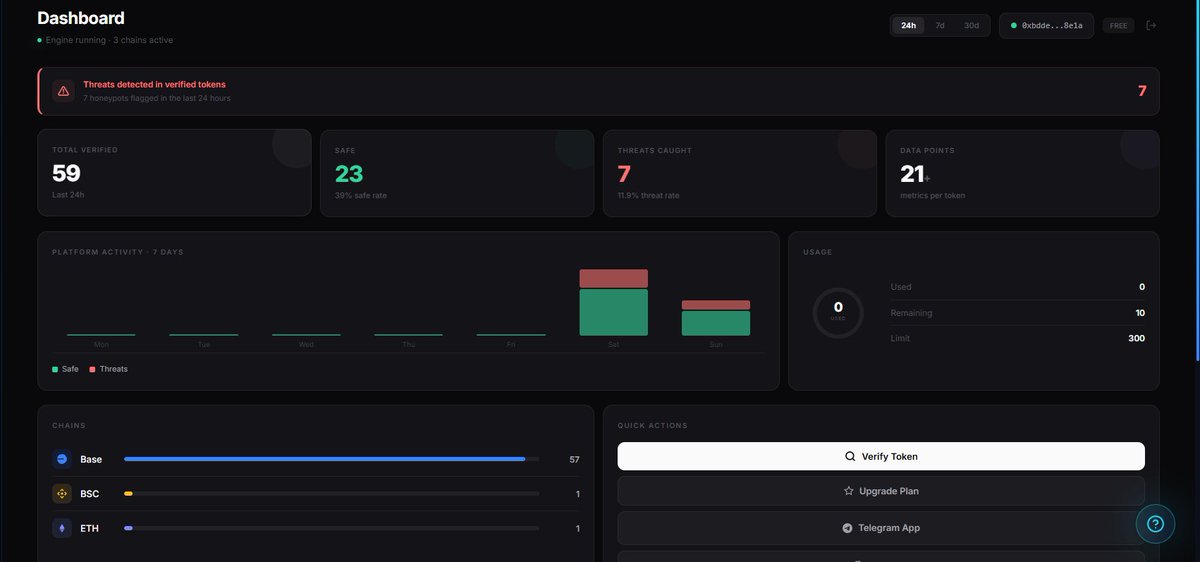Viewport: 1200px width, 562px height.
Task: Open the help button at bottom right
Action: [1155, 523]
